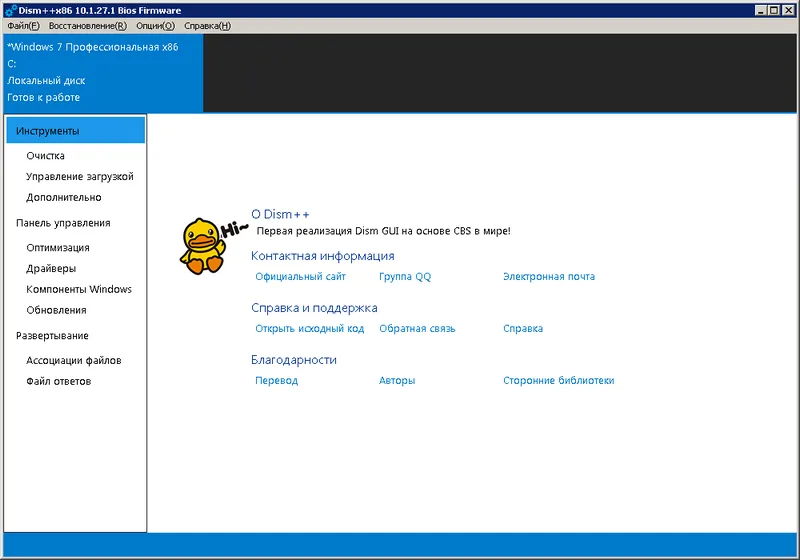Open the Справка menu in menu bar
Screen dimensions: 800x560
(x=207, y=26)
